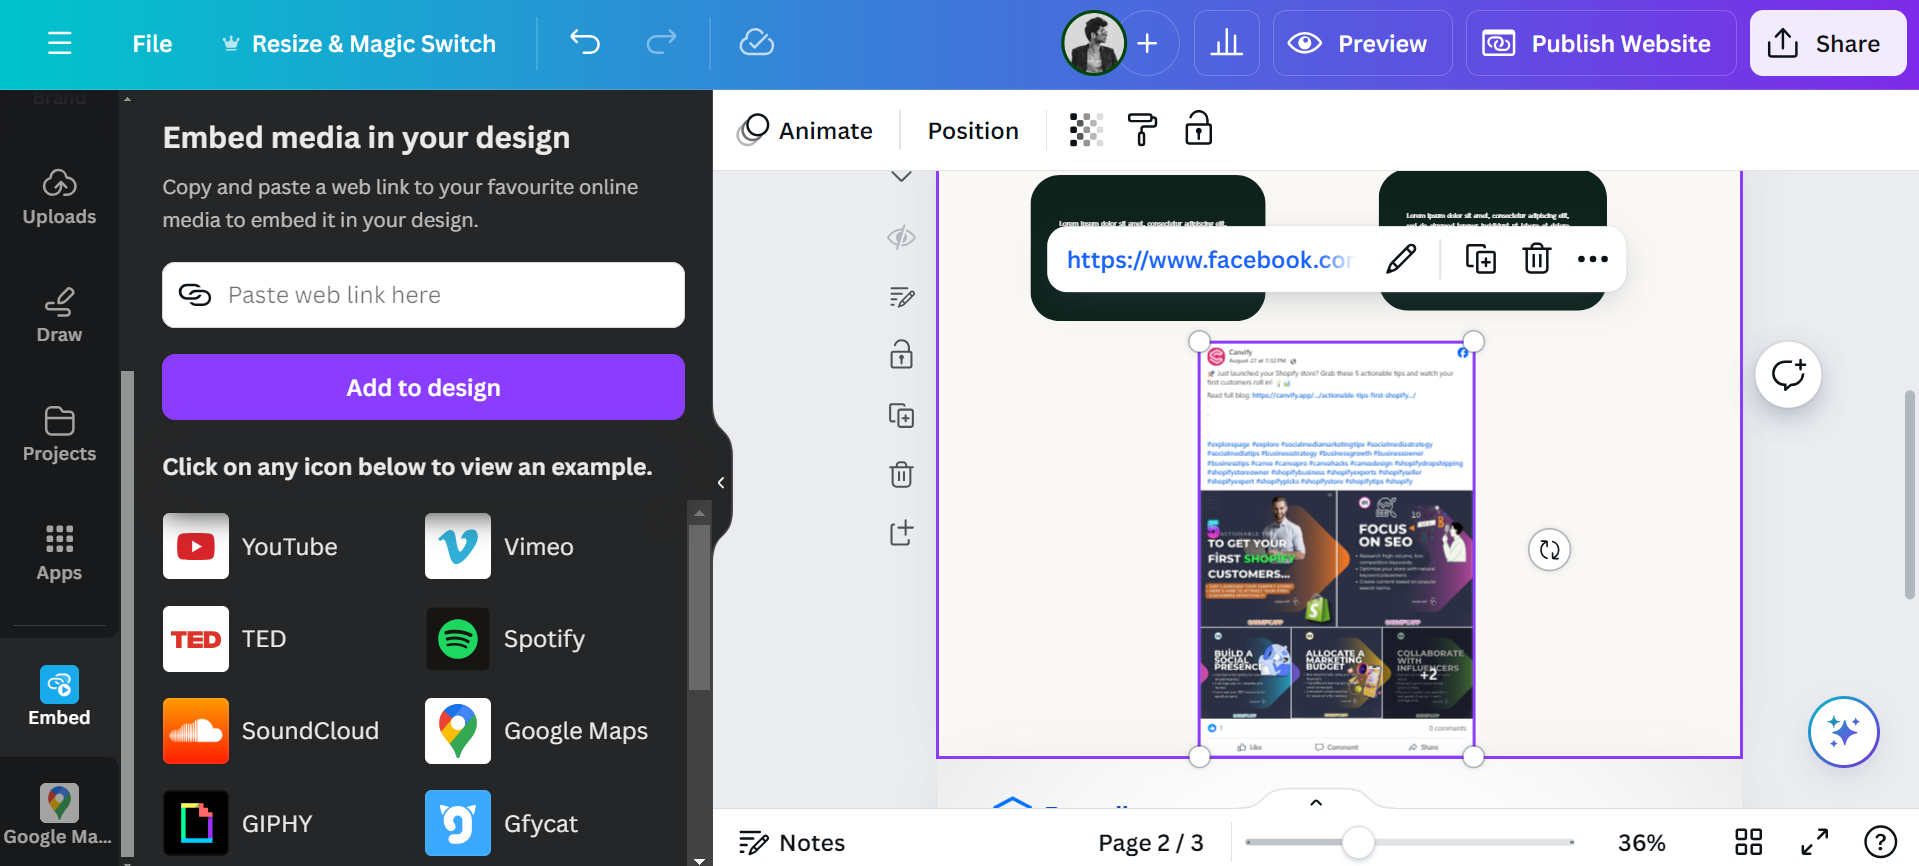
Task: Click the add comment bubble icon
Action: [x=1788, y=375]
